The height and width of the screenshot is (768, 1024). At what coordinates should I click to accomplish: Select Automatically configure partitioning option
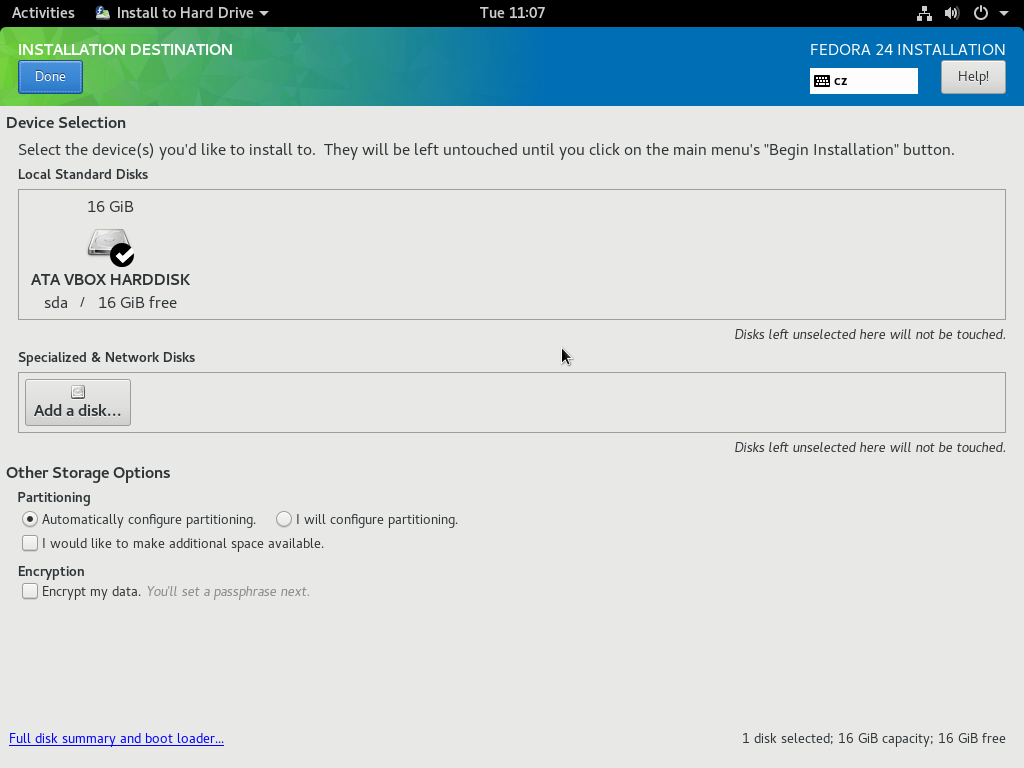[x=31, y=519]
